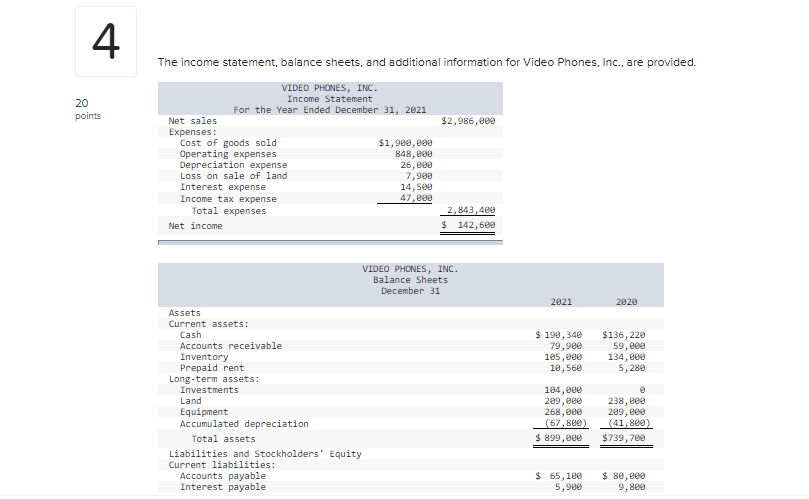Select 2020 Investments value 0
Viewport: 809px width, 499px height.
(x=642, y=390)
